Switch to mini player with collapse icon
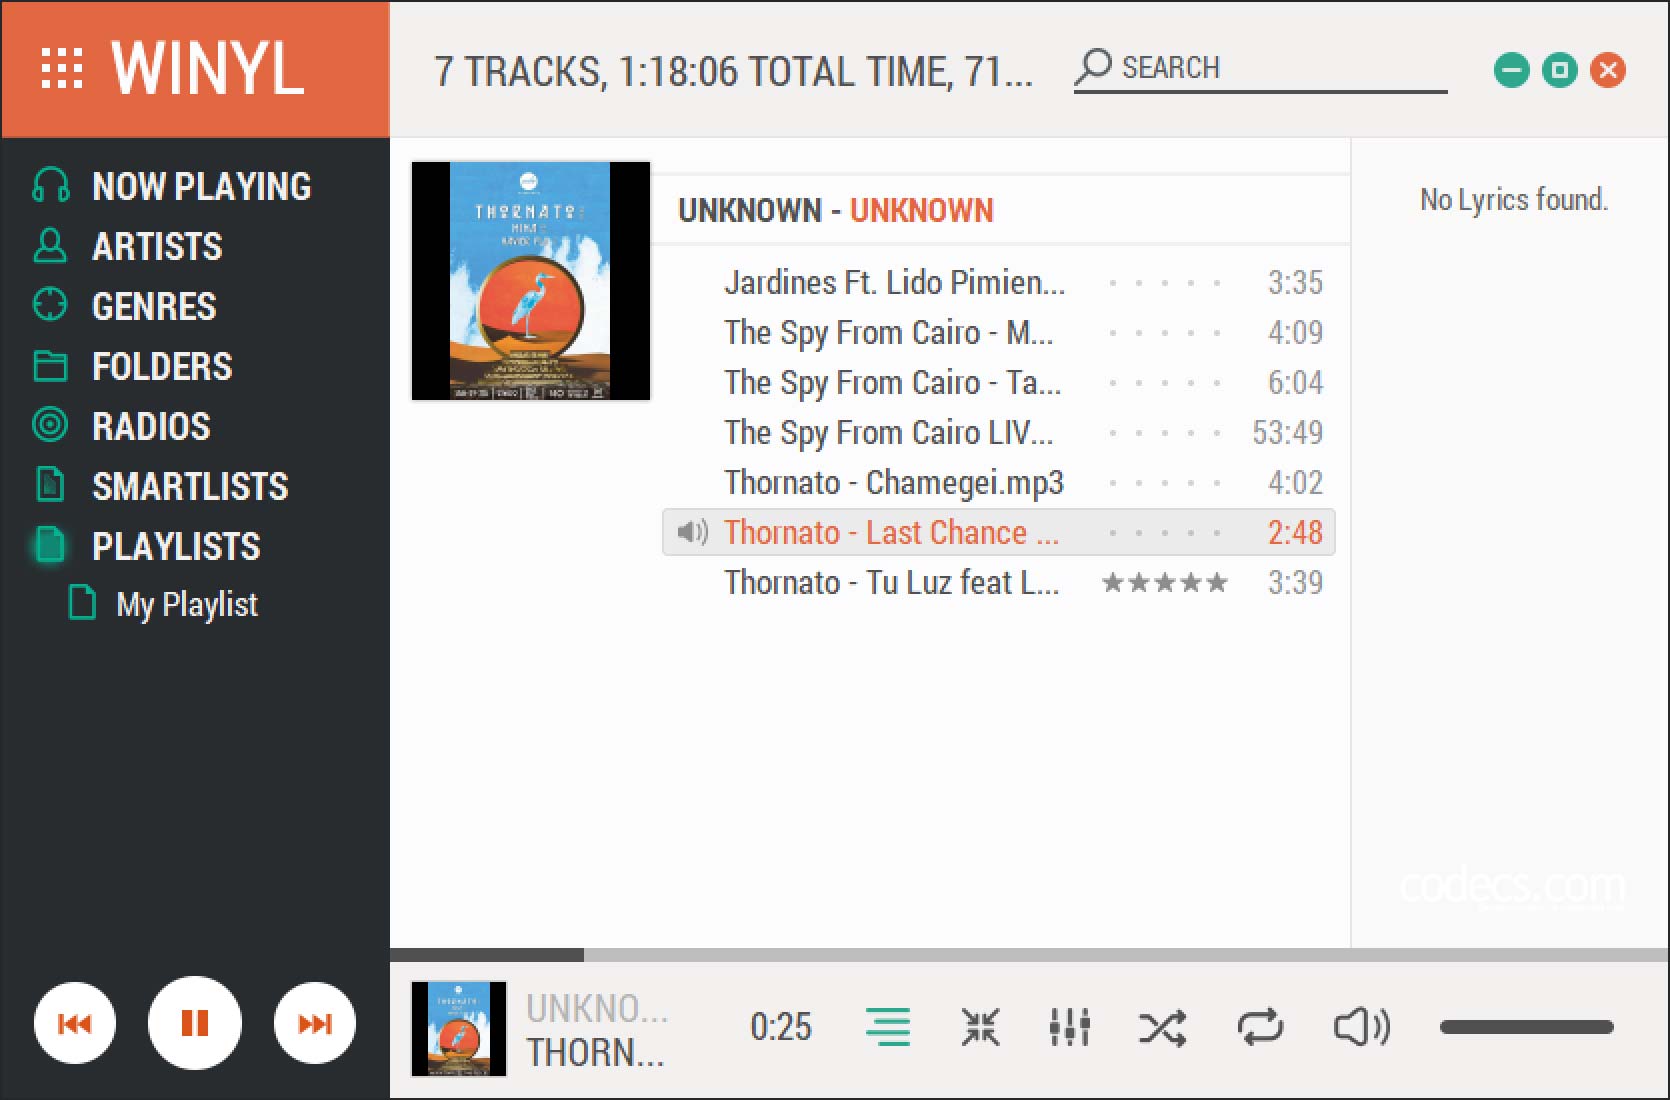1670x1100 pixels. (x=980, y=1027)
